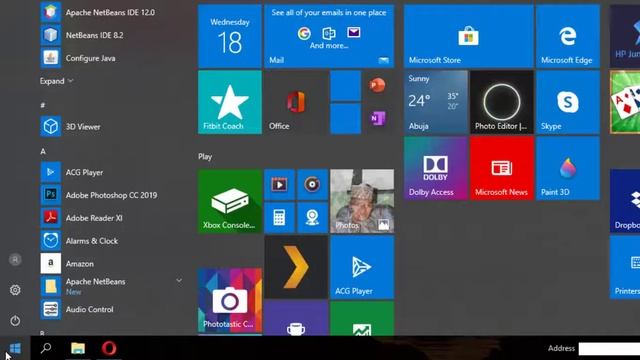Open Microsoft Store tile
Screen dimensions: 640x360
tap(469, 36)
